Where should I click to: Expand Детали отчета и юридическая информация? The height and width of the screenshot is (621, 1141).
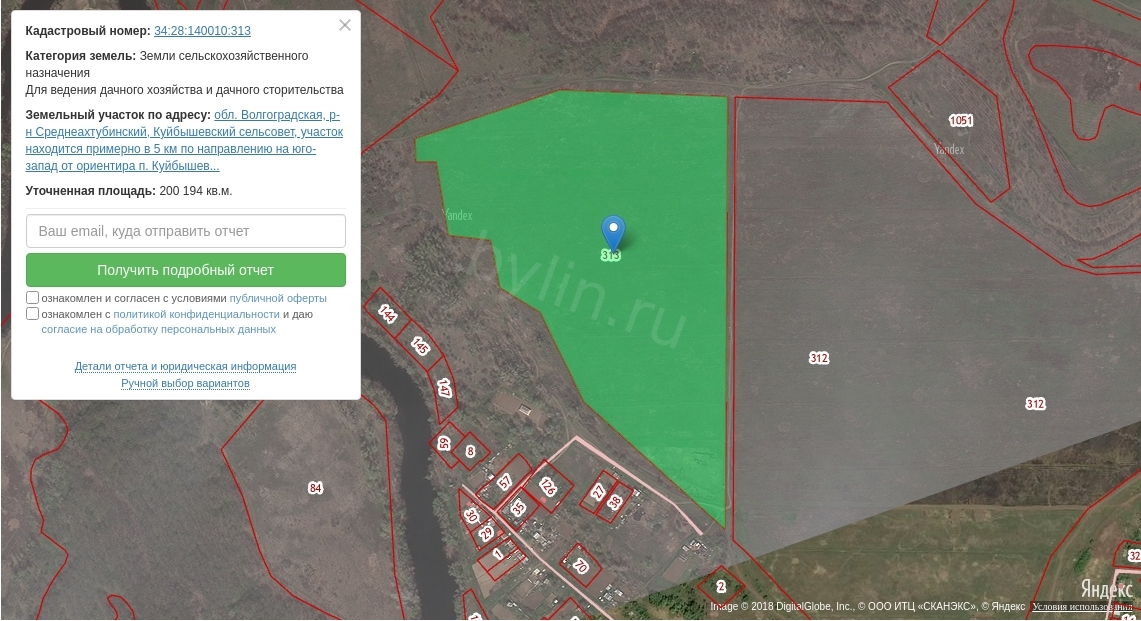point(185,367)
